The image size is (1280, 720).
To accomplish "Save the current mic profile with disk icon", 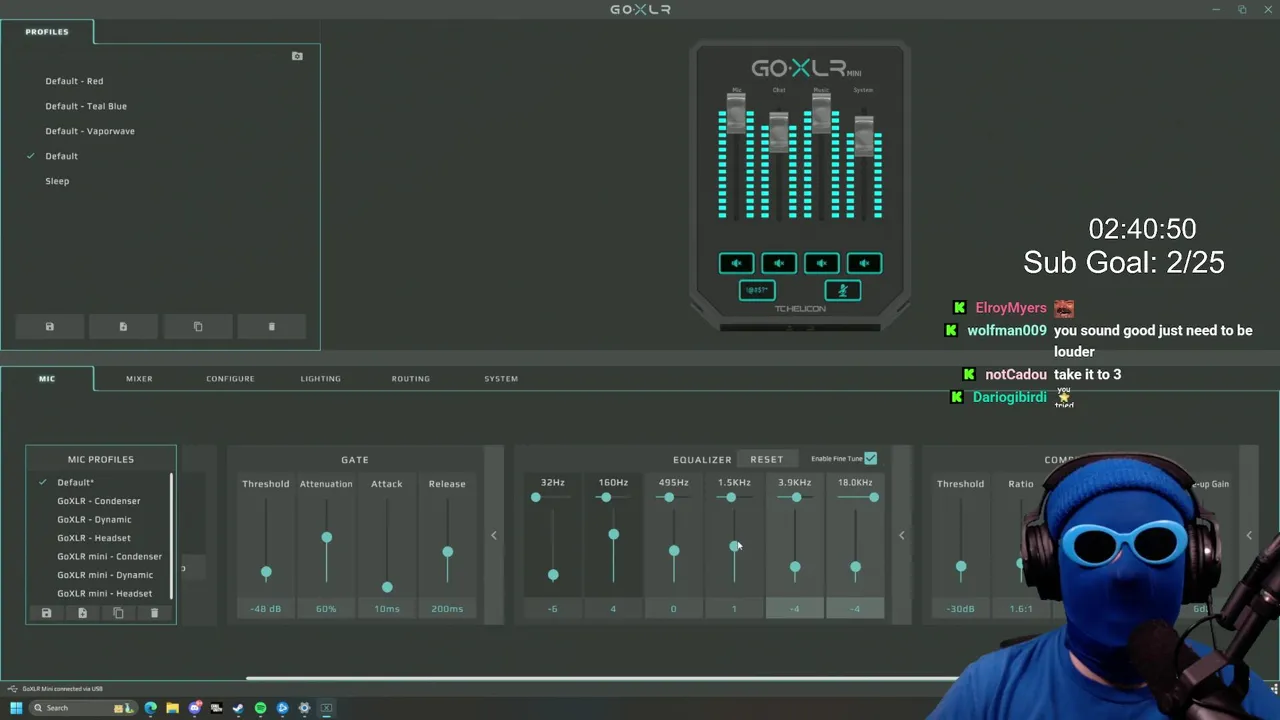I will [x=46, y=613].
